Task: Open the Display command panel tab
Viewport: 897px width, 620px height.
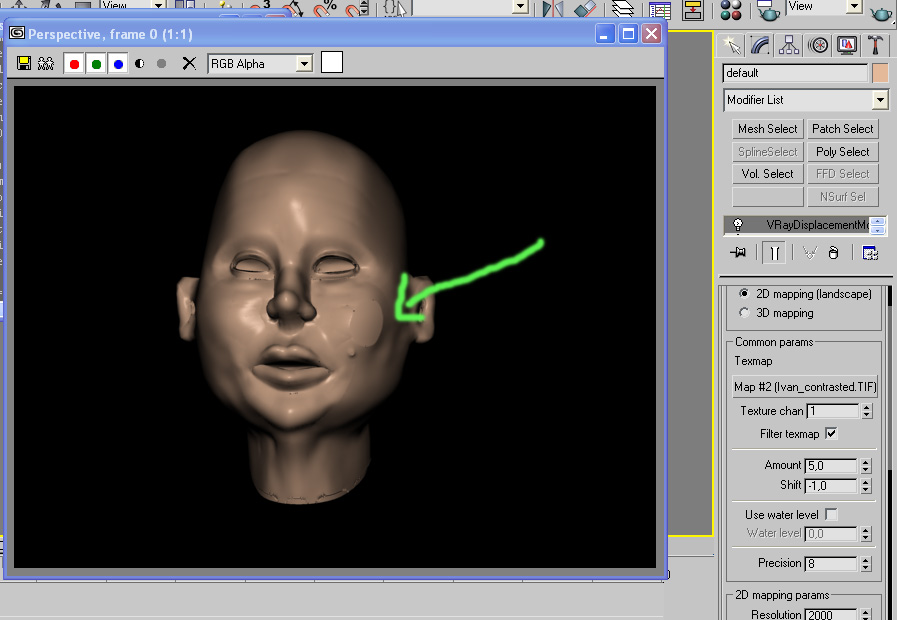Action: point(847,45)
